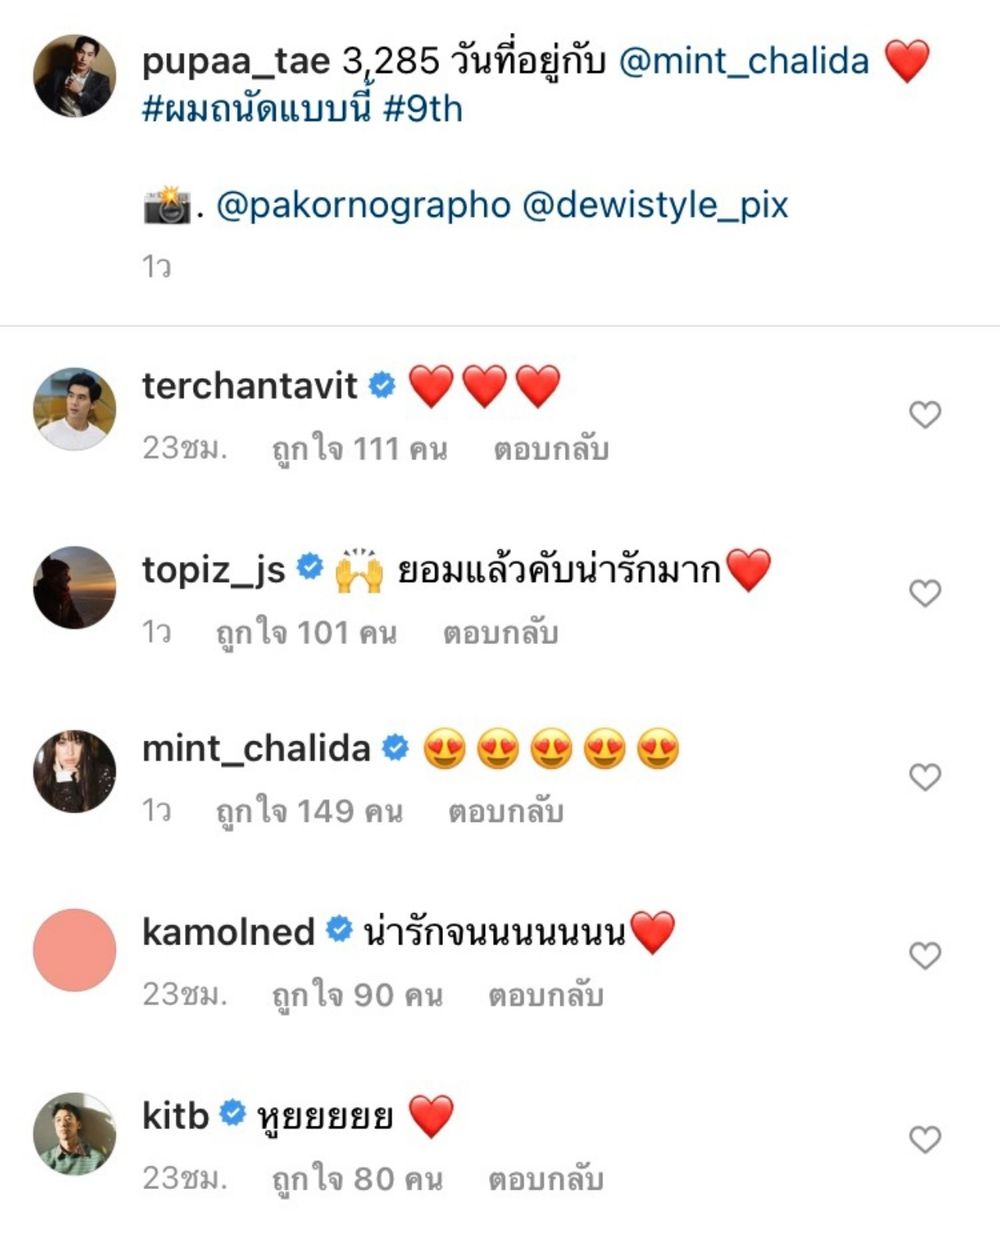1000x1250 pixels.
Task: Open the topiz_js username
Action: pyautogui.click(x=214, y=570)
